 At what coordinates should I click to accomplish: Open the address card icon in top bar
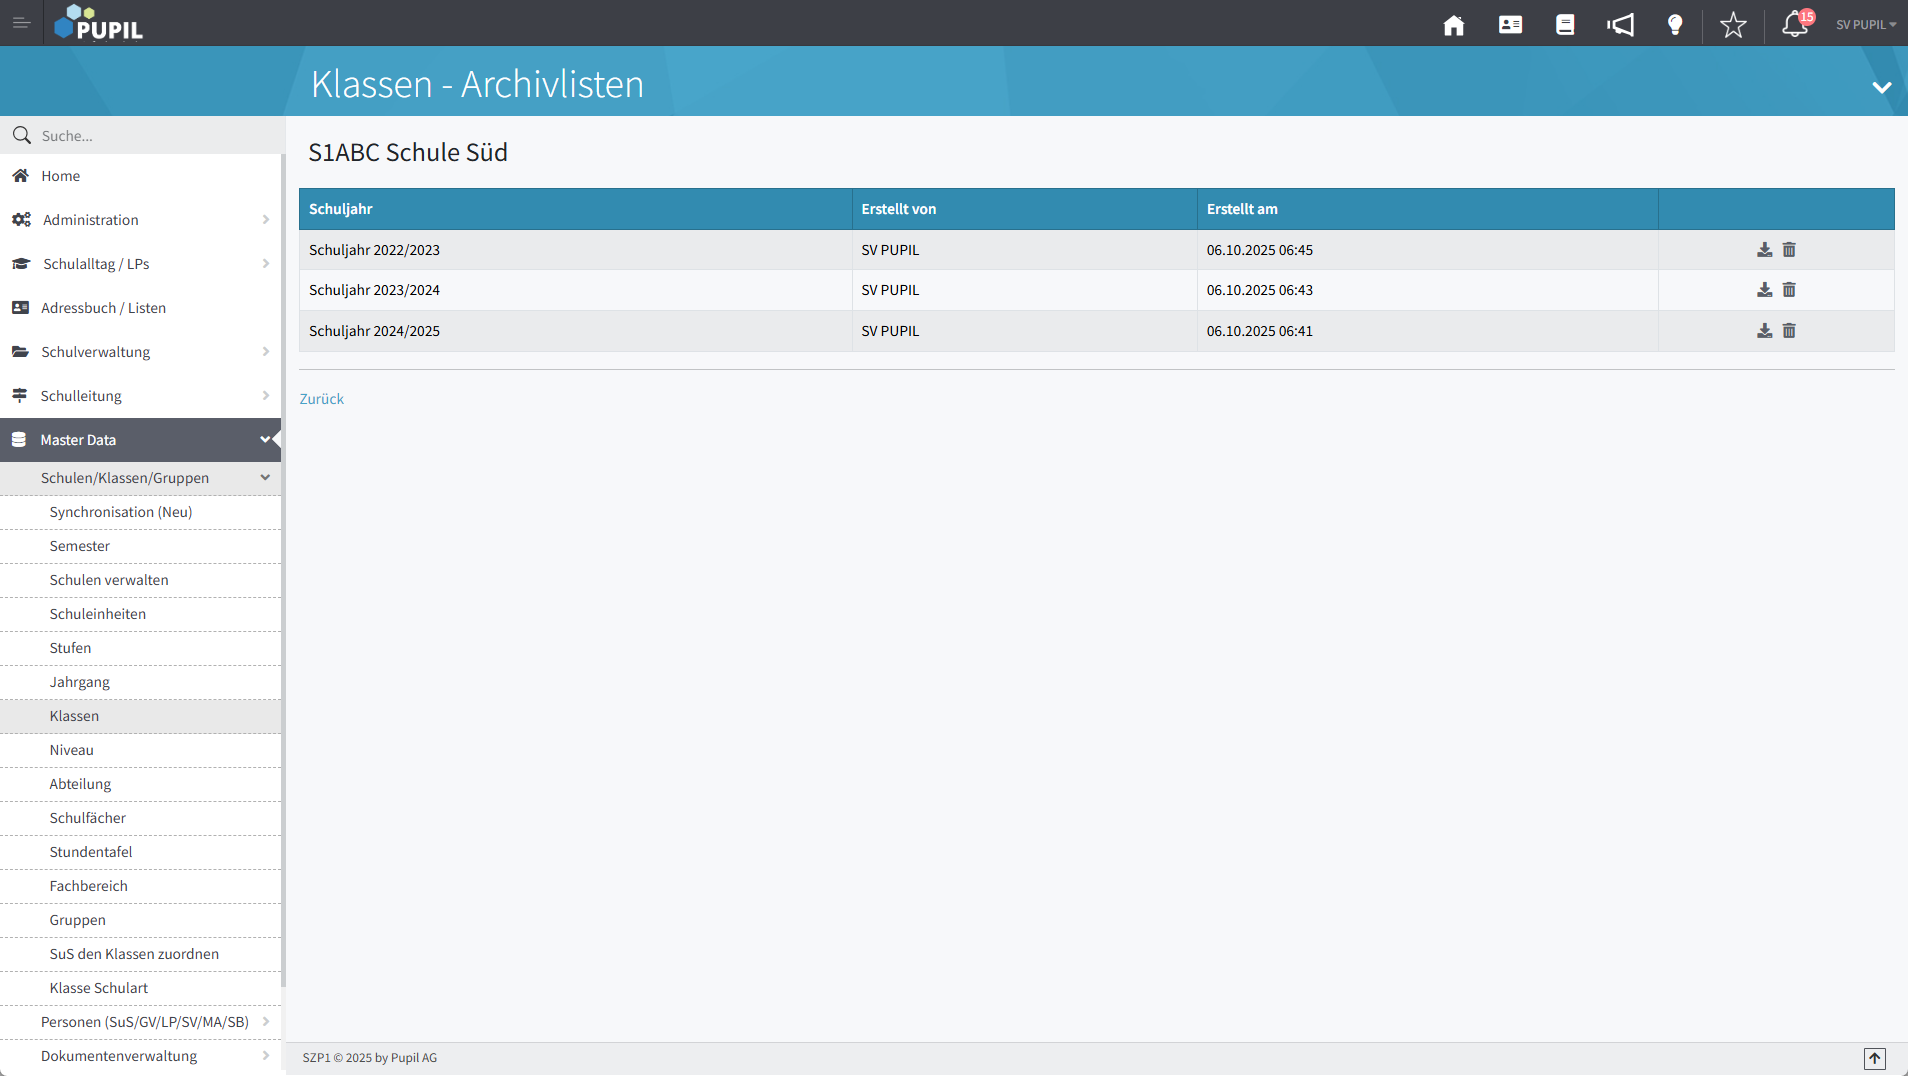click(1510, 25)
